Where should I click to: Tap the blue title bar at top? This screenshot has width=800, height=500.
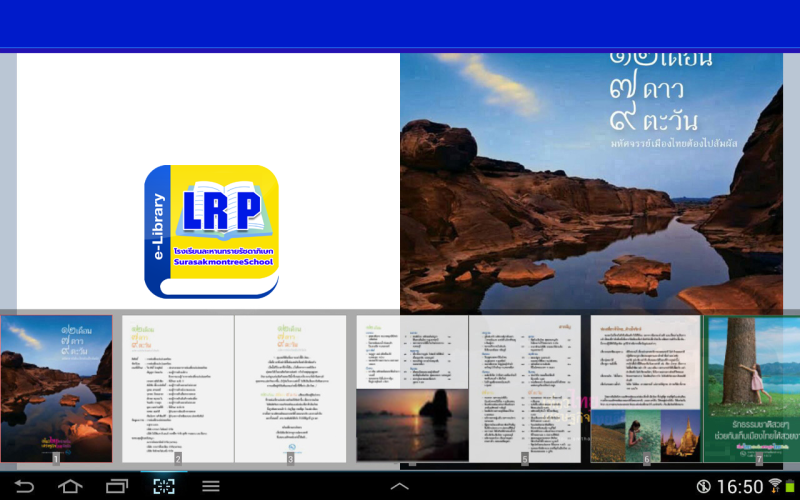click(400, 23)
